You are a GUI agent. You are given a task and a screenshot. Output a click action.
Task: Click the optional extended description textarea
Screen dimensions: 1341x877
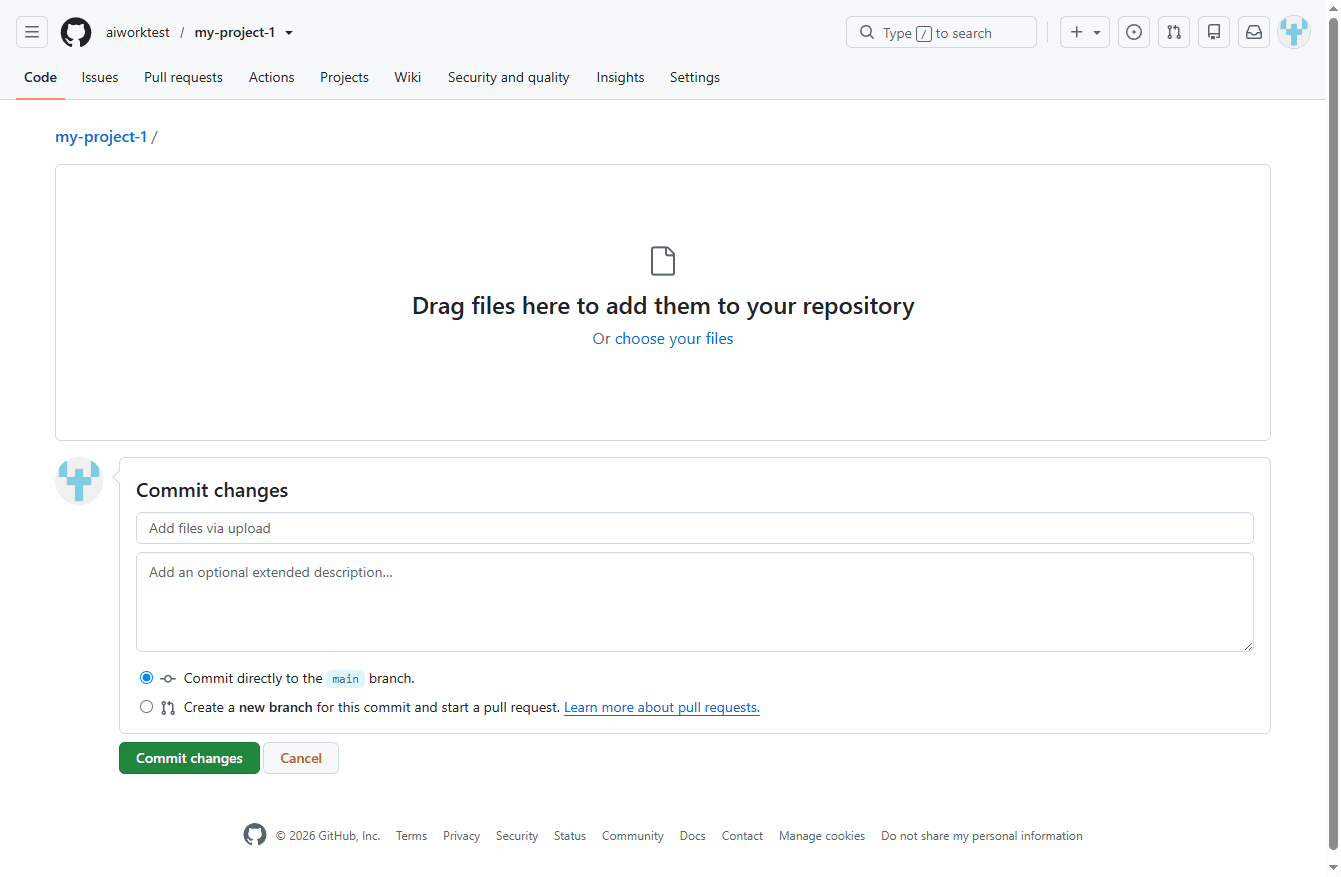[x=695, y=602]
